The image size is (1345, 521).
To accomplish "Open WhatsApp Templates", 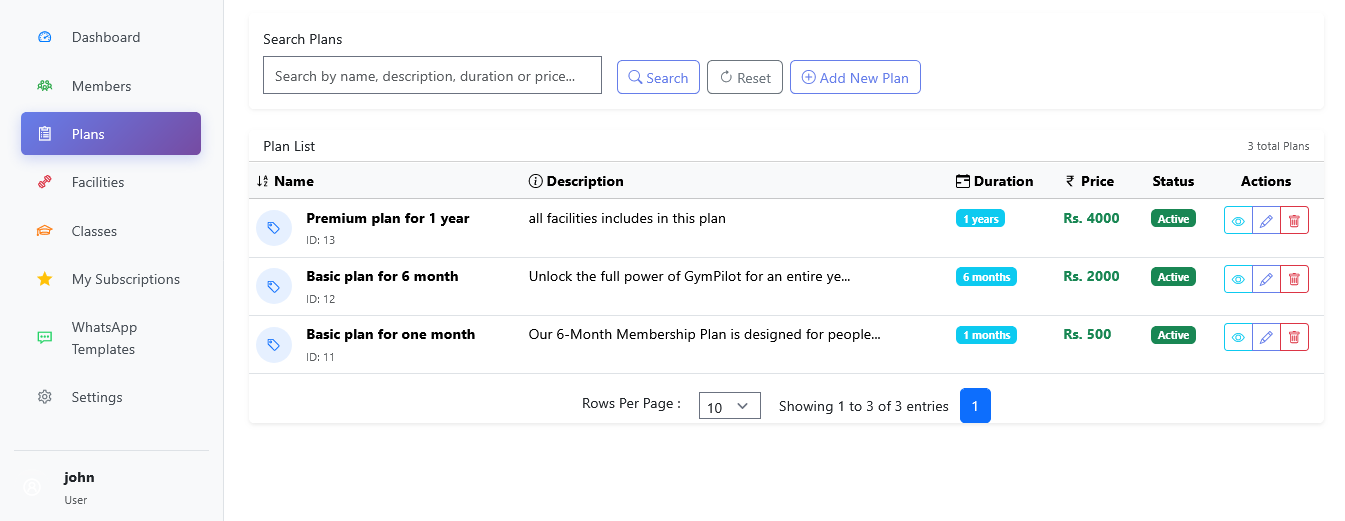I will point(111,338).
